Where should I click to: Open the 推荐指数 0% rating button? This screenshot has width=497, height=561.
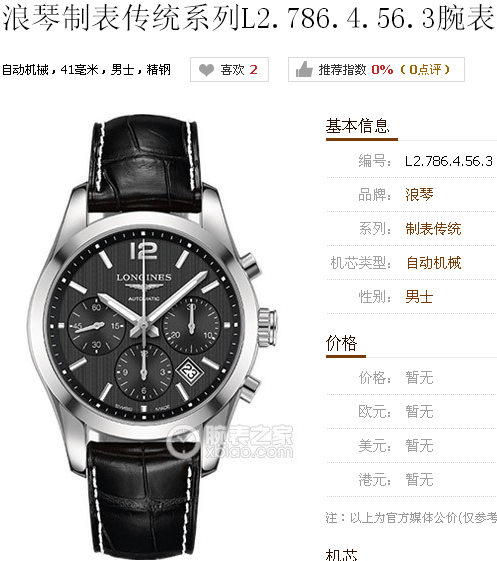(x=376, y=69)
